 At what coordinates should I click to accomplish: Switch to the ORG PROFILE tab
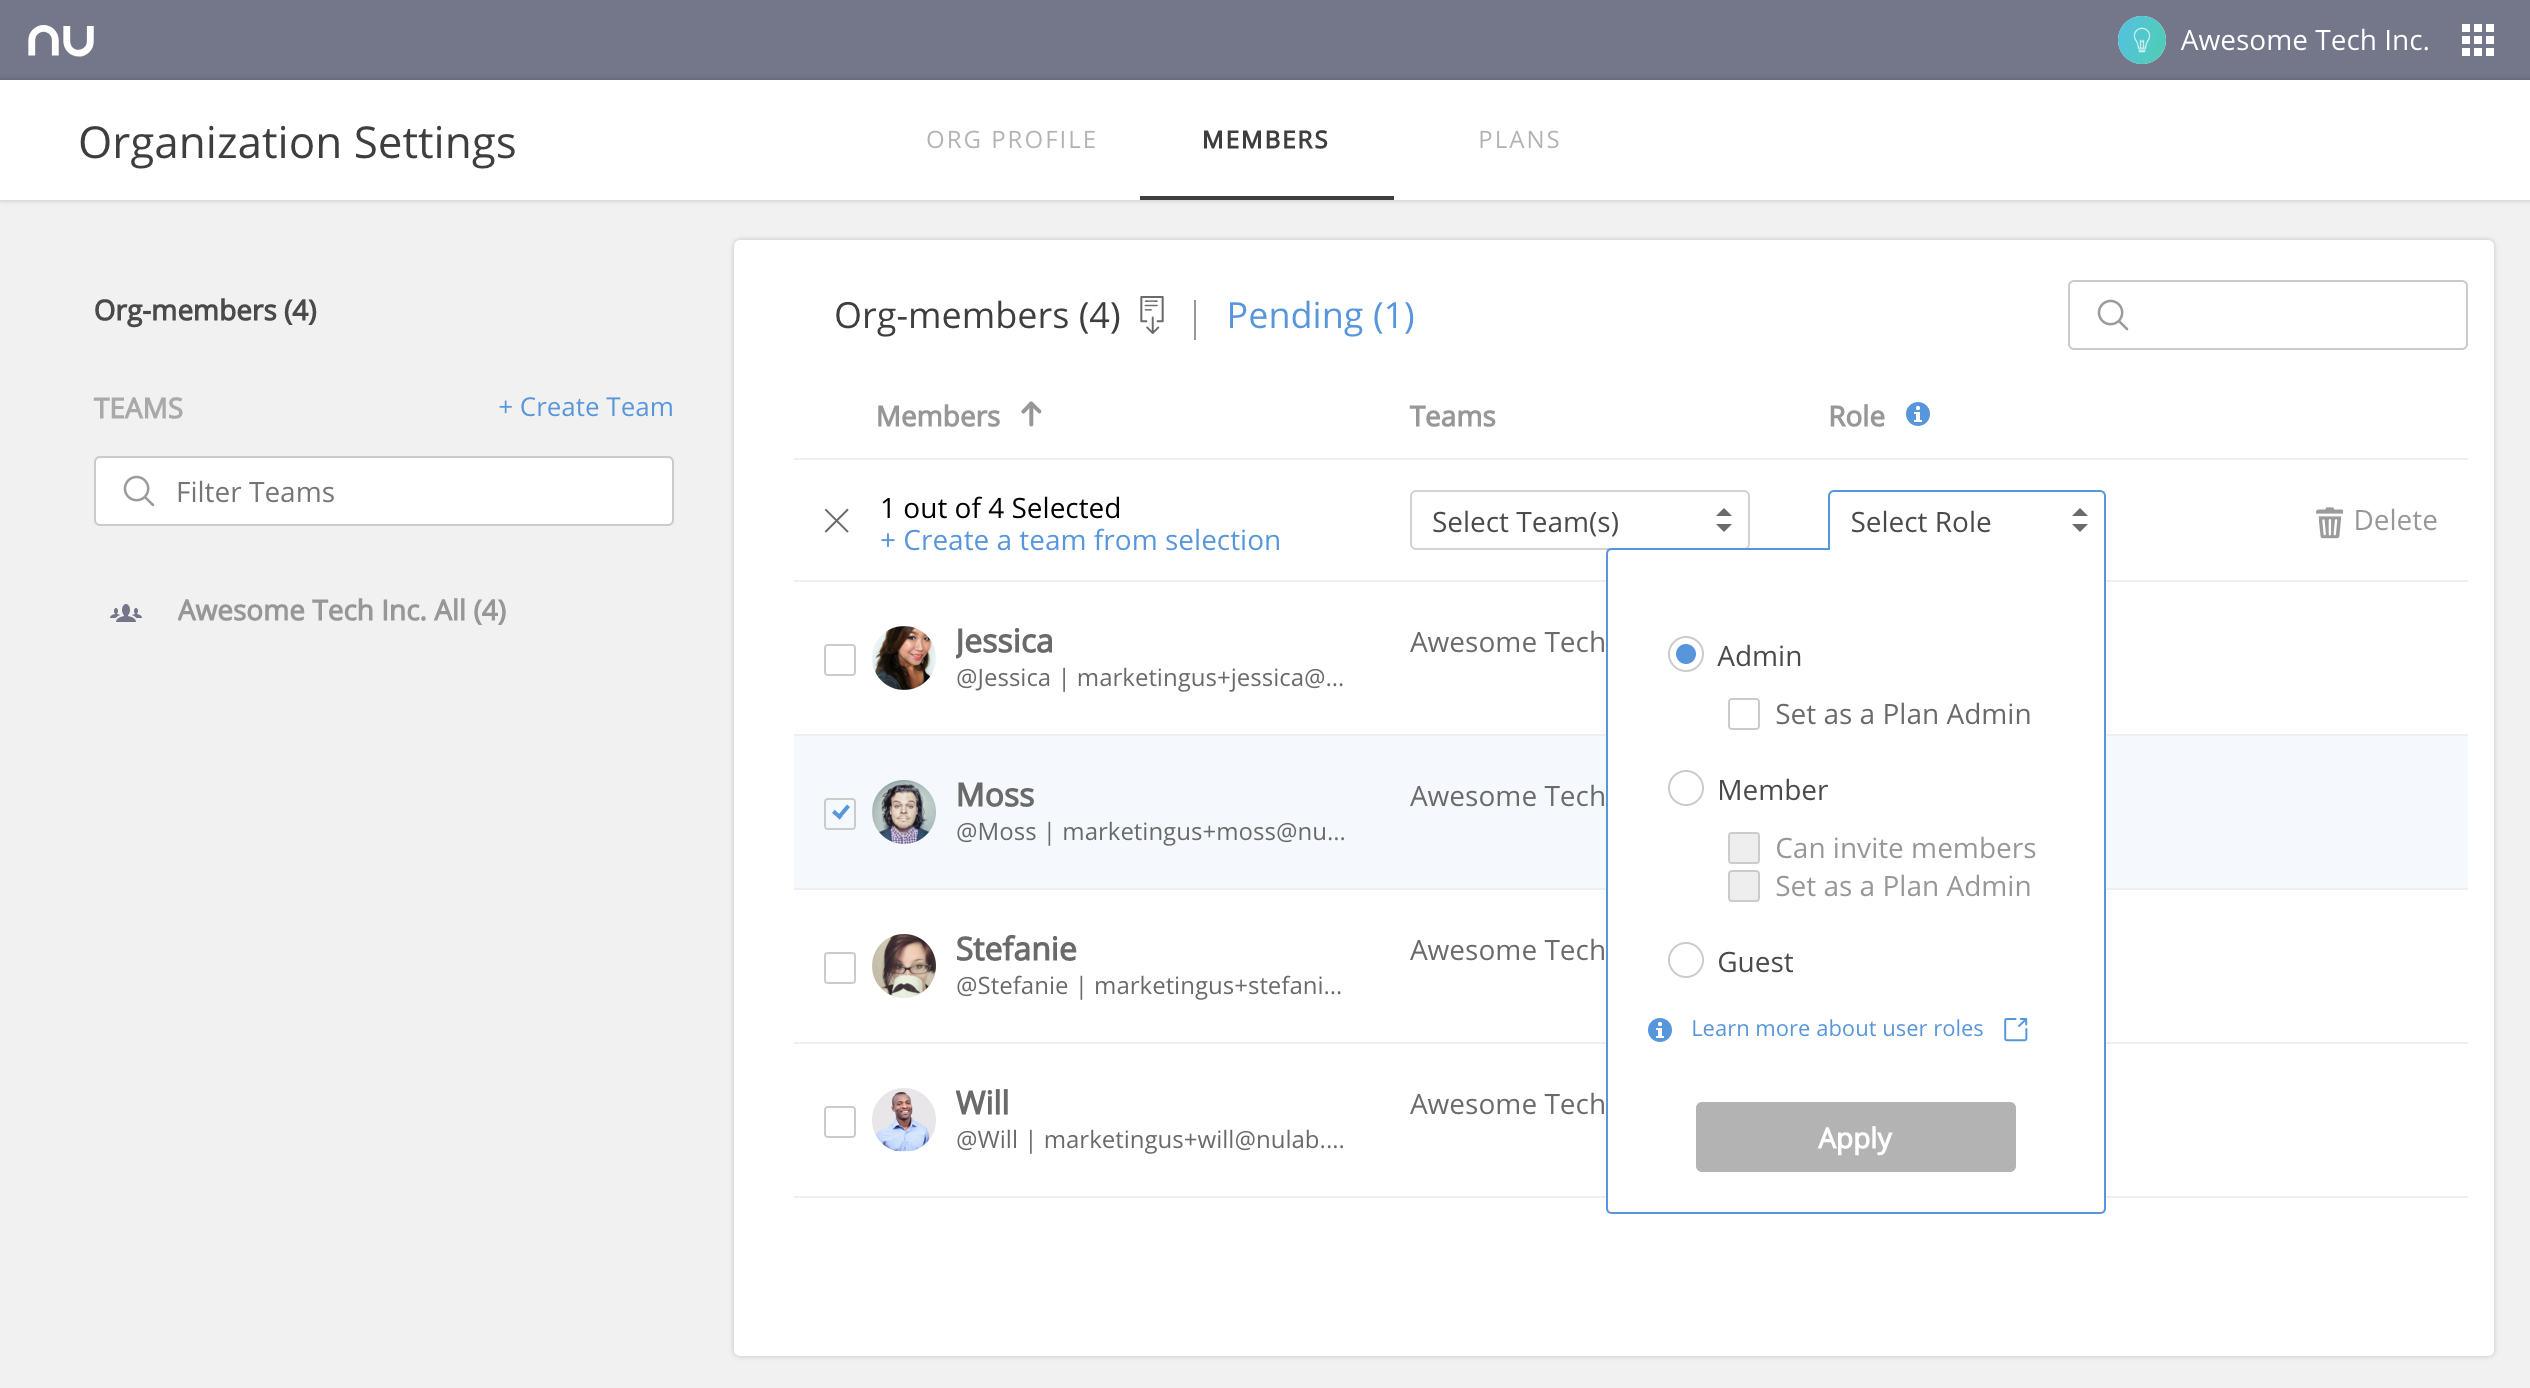1011,140
